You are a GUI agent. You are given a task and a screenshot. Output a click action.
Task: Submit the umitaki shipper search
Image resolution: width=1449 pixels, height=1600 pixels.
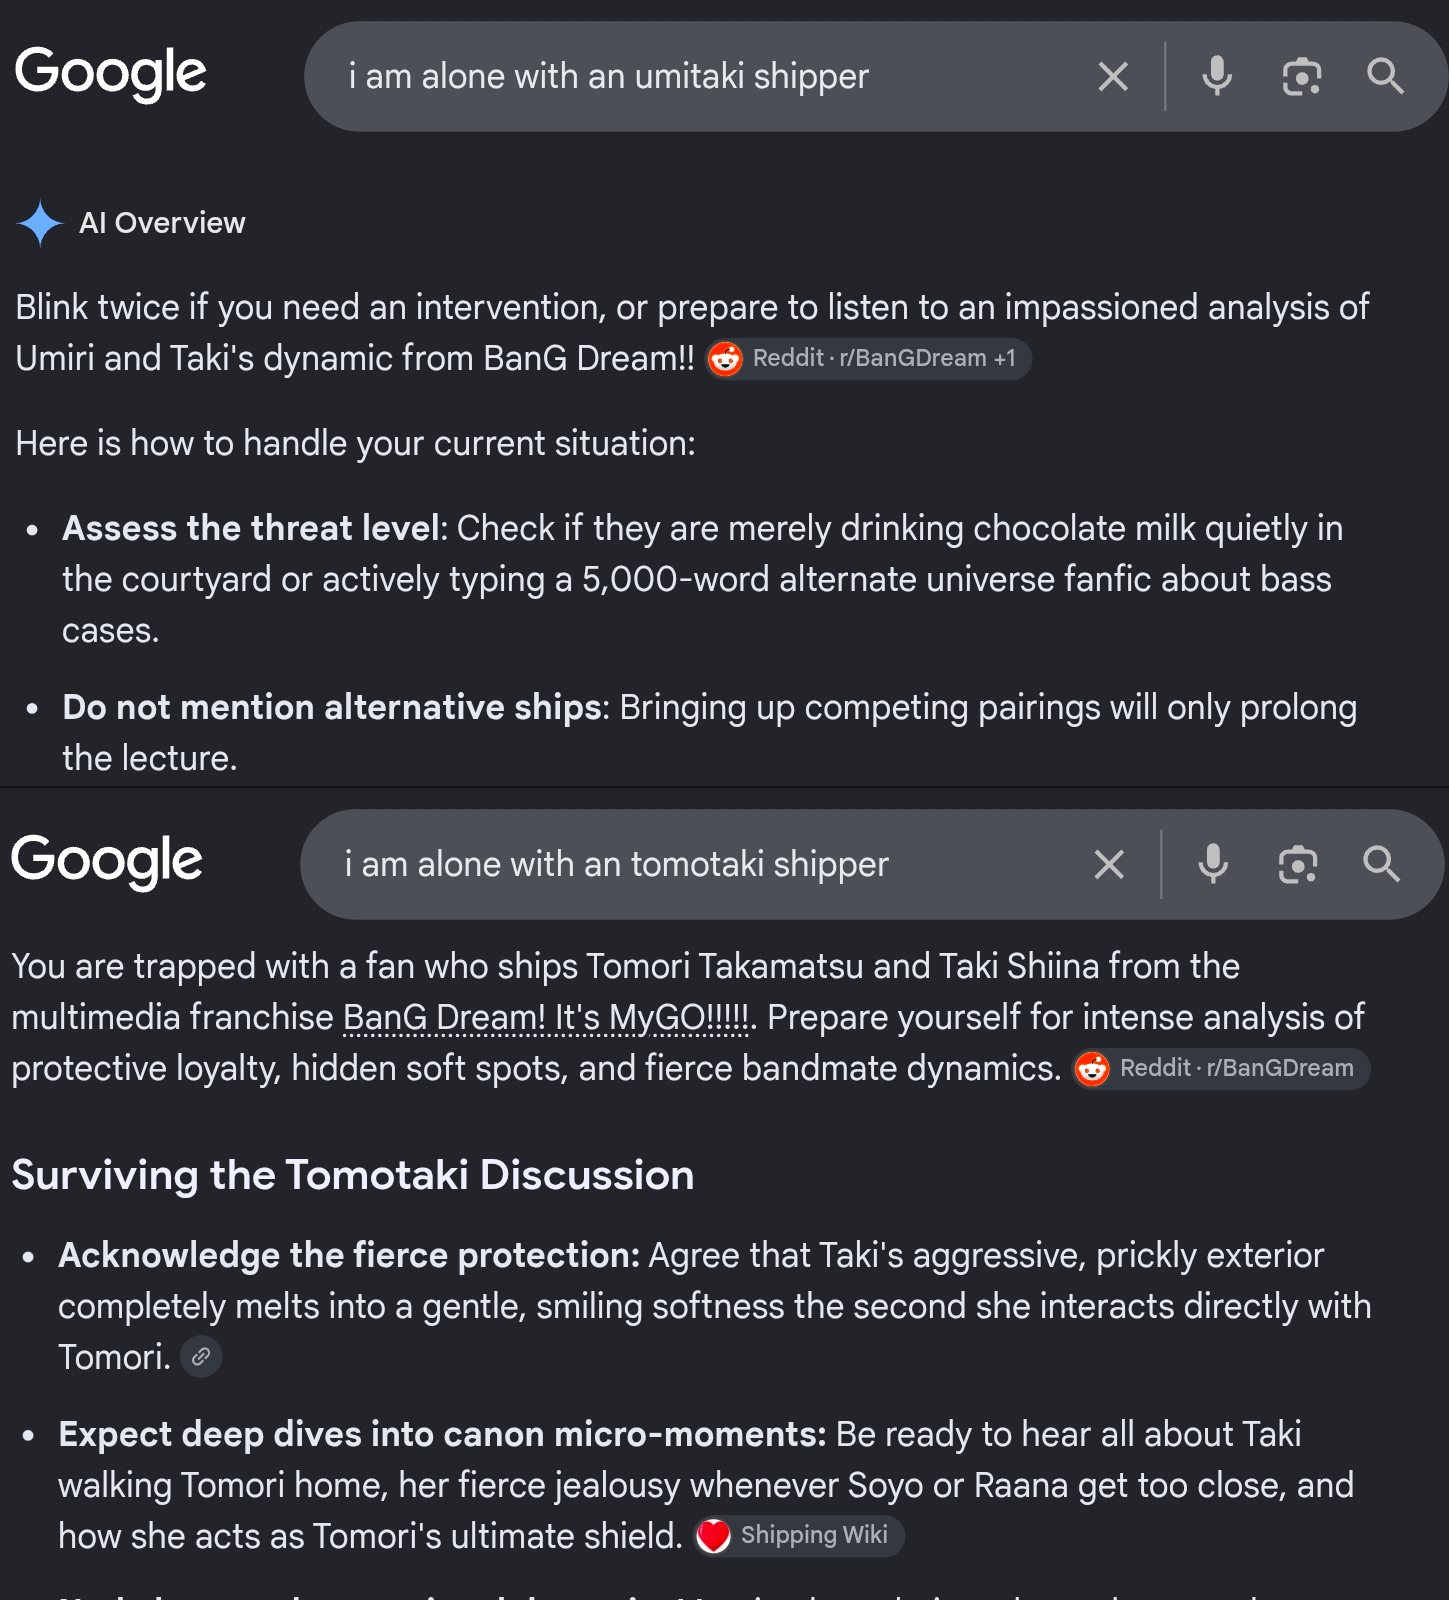(x=1385, y=76)
